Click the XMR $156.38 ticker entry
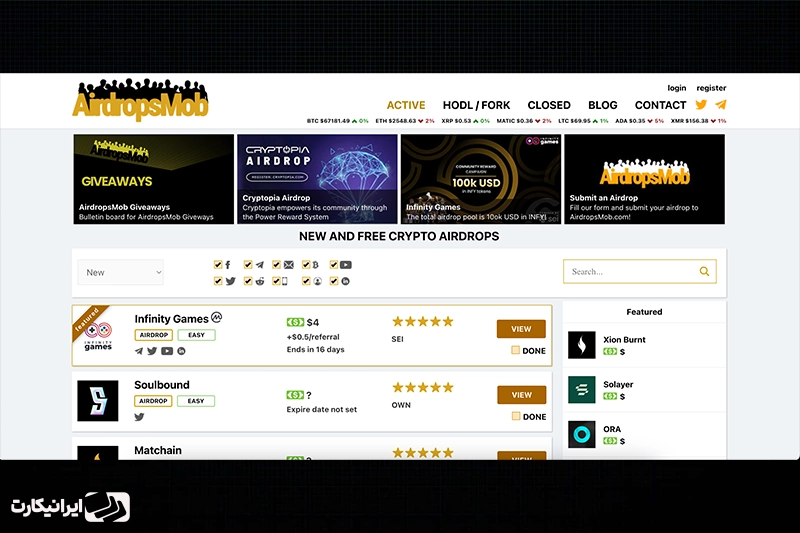 pos(698,121)
